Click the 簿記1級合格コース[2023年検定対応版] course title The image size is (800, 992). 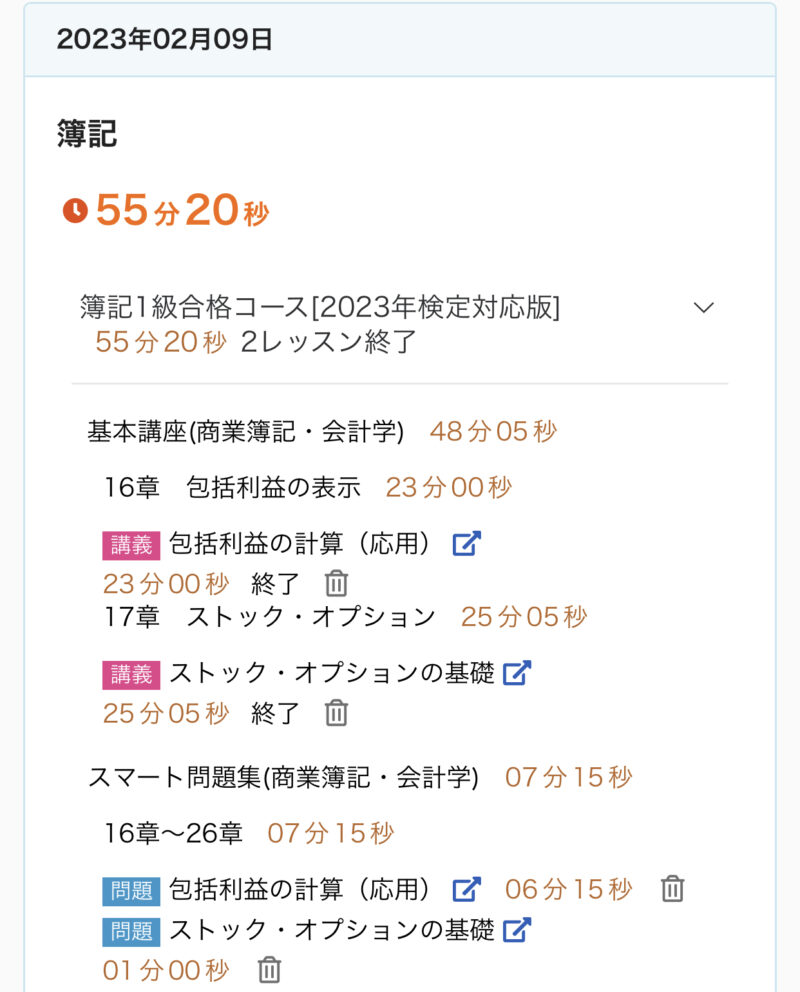click(x=320, y=308)
